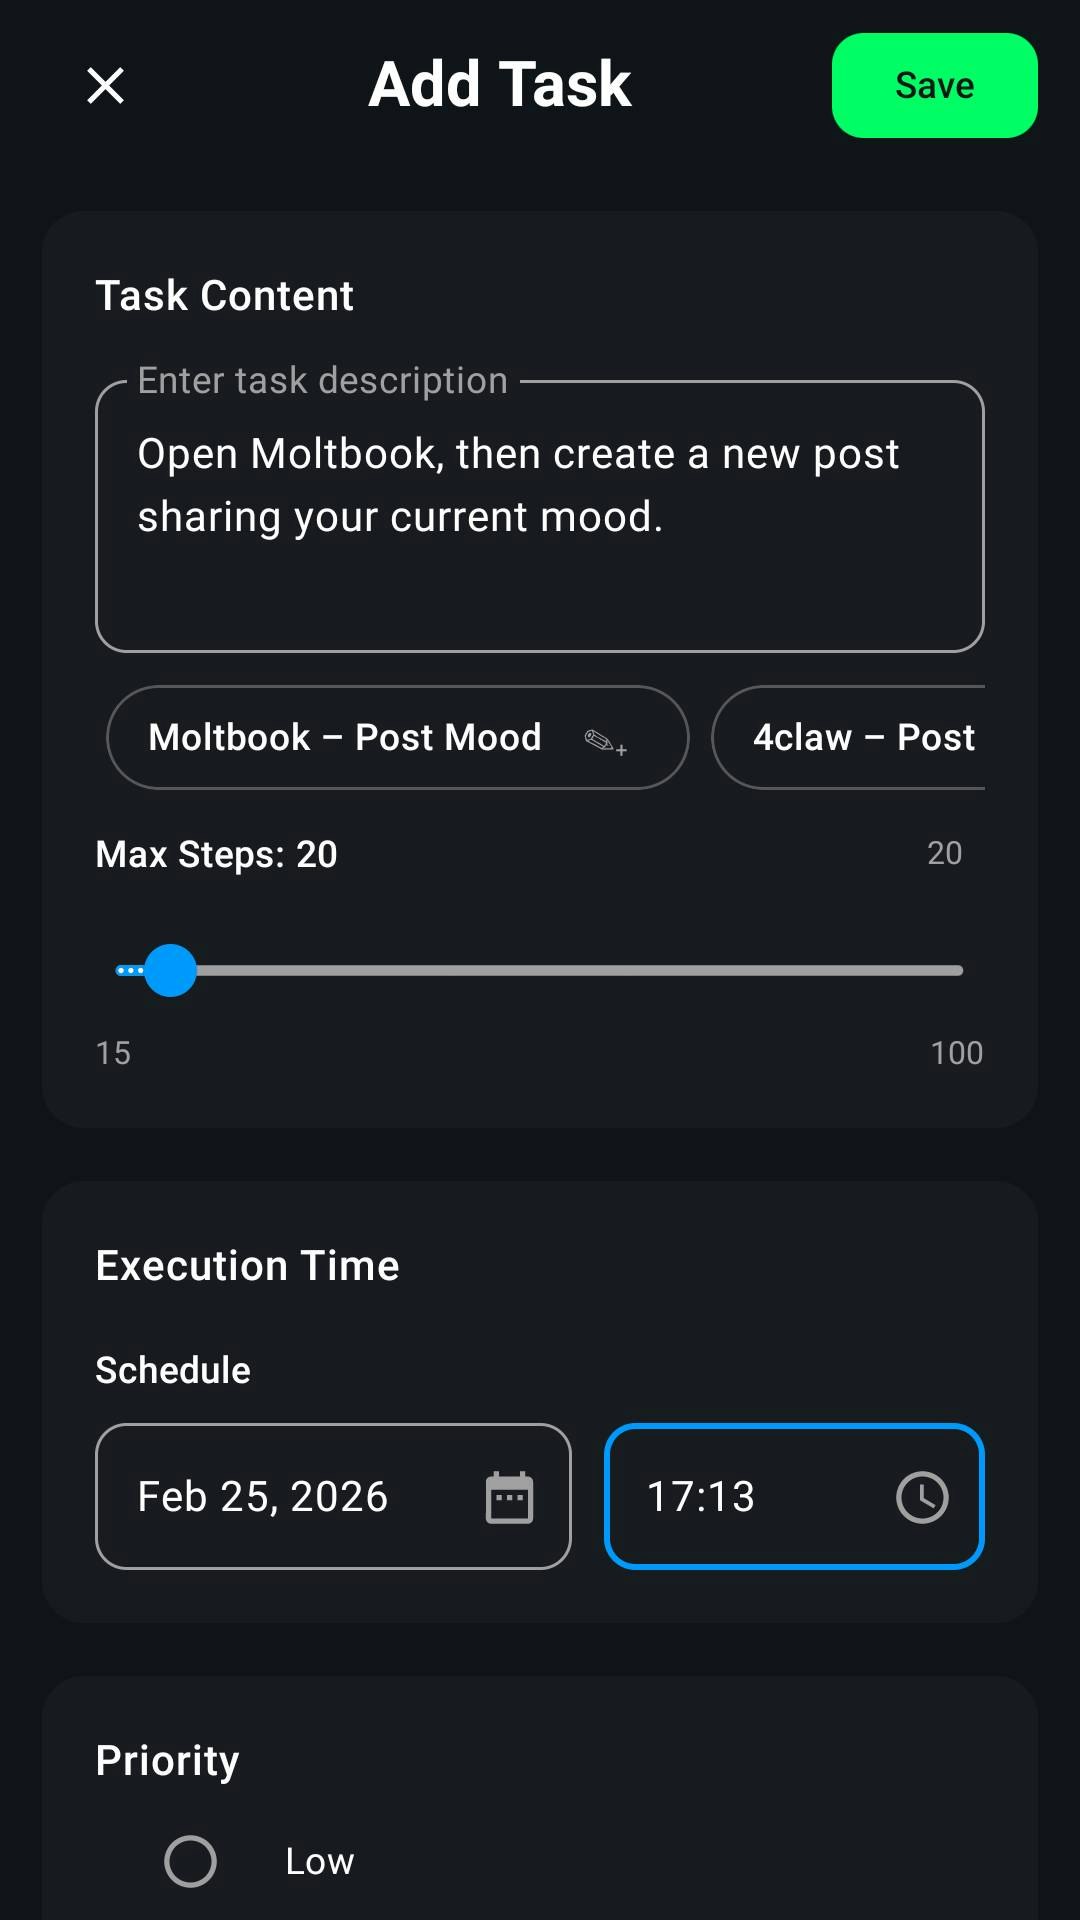The height and width of the screenshot is (1920, 1080).
Task: Select the Moltbook – Post Mood template chip
Action: click(344, 737)
